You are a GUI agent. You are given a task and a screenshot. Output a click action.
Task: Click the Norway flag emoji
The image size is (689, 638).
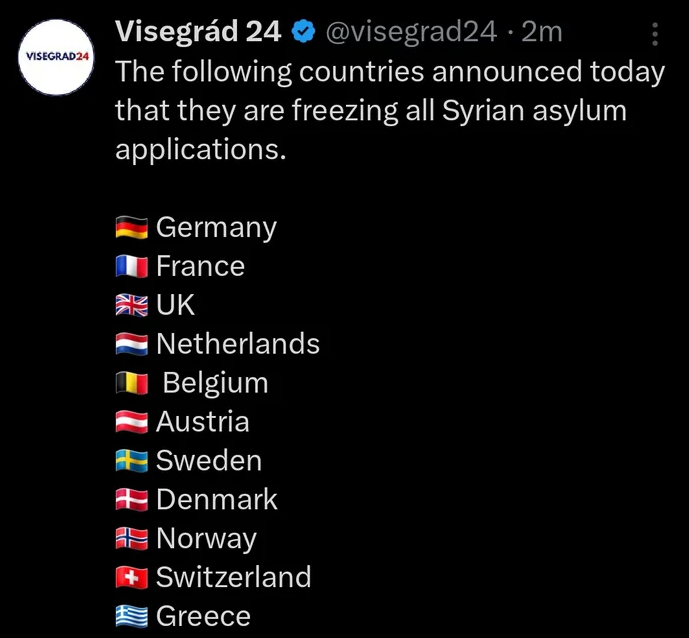[x=132, y=538]
